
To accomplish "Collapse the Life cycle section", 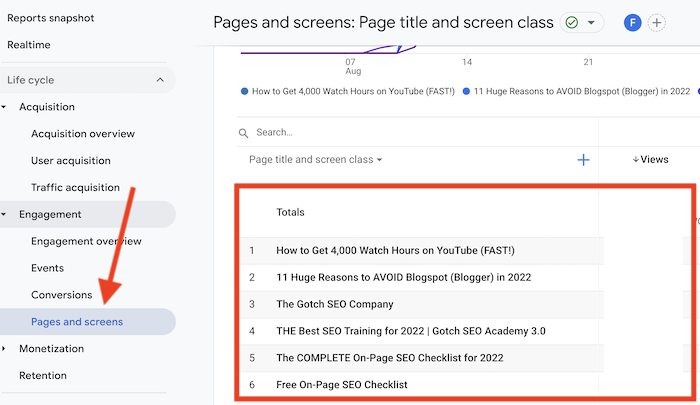I will point(159,80).
